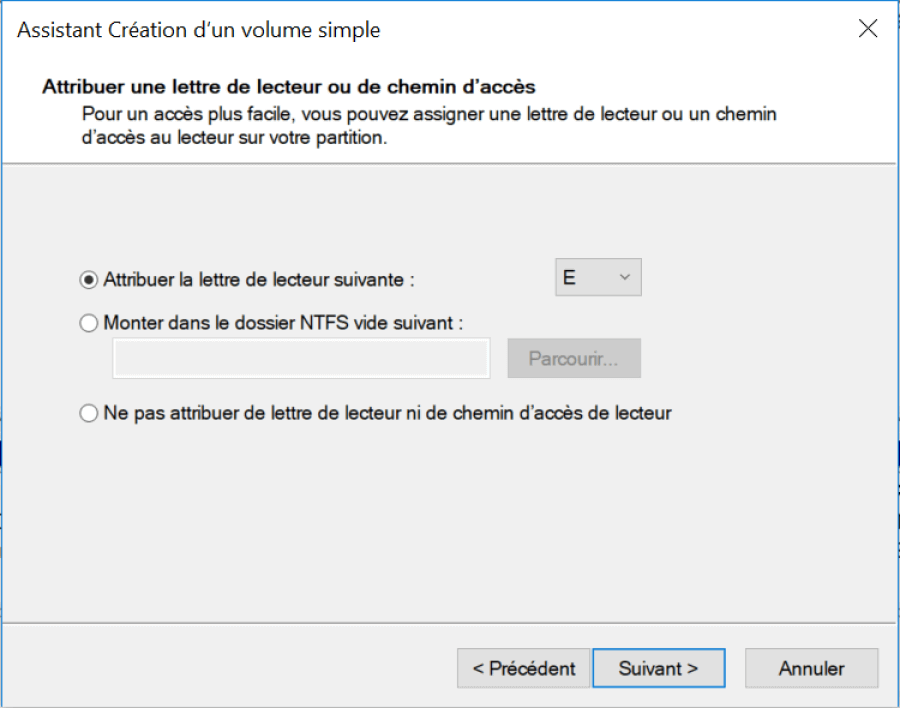Click the Précédent button
The image size is (900, 708).
[522, 668]
